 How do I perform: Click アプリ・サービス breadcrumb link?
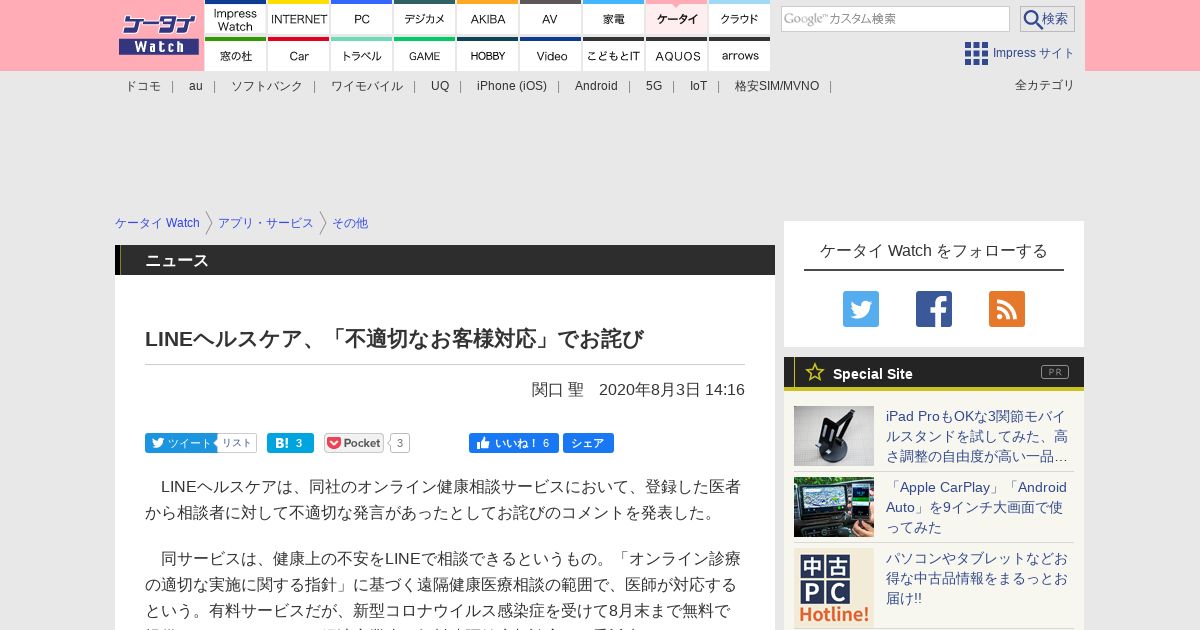pos(266,223)
